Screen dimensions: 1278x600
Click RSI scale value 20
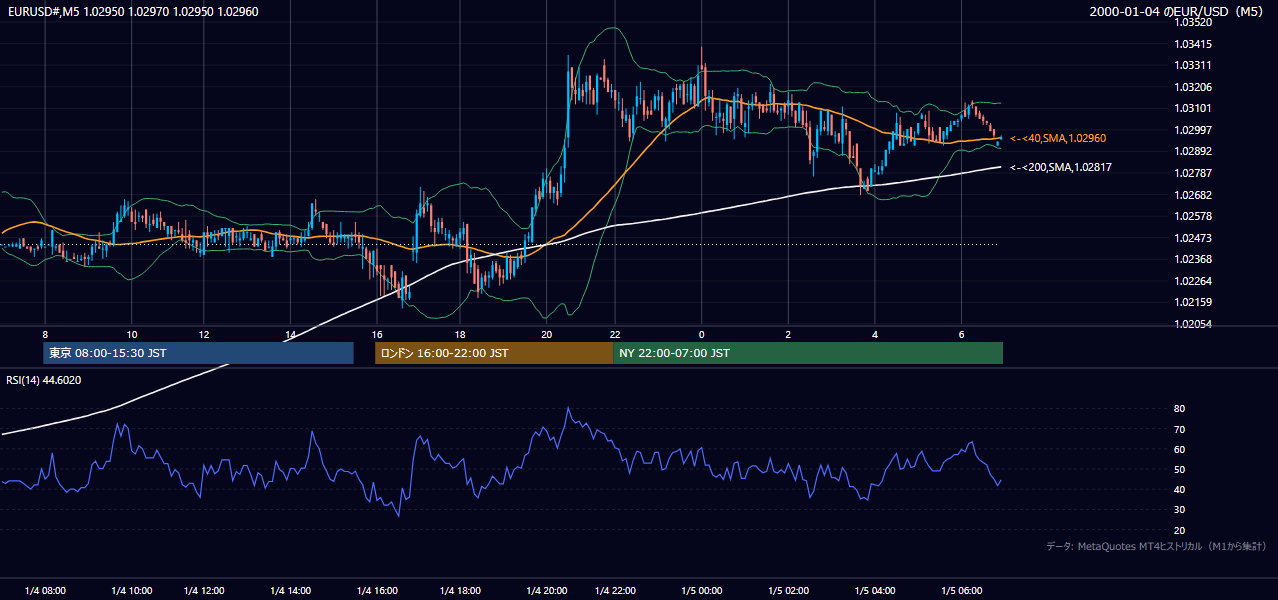1179,530
